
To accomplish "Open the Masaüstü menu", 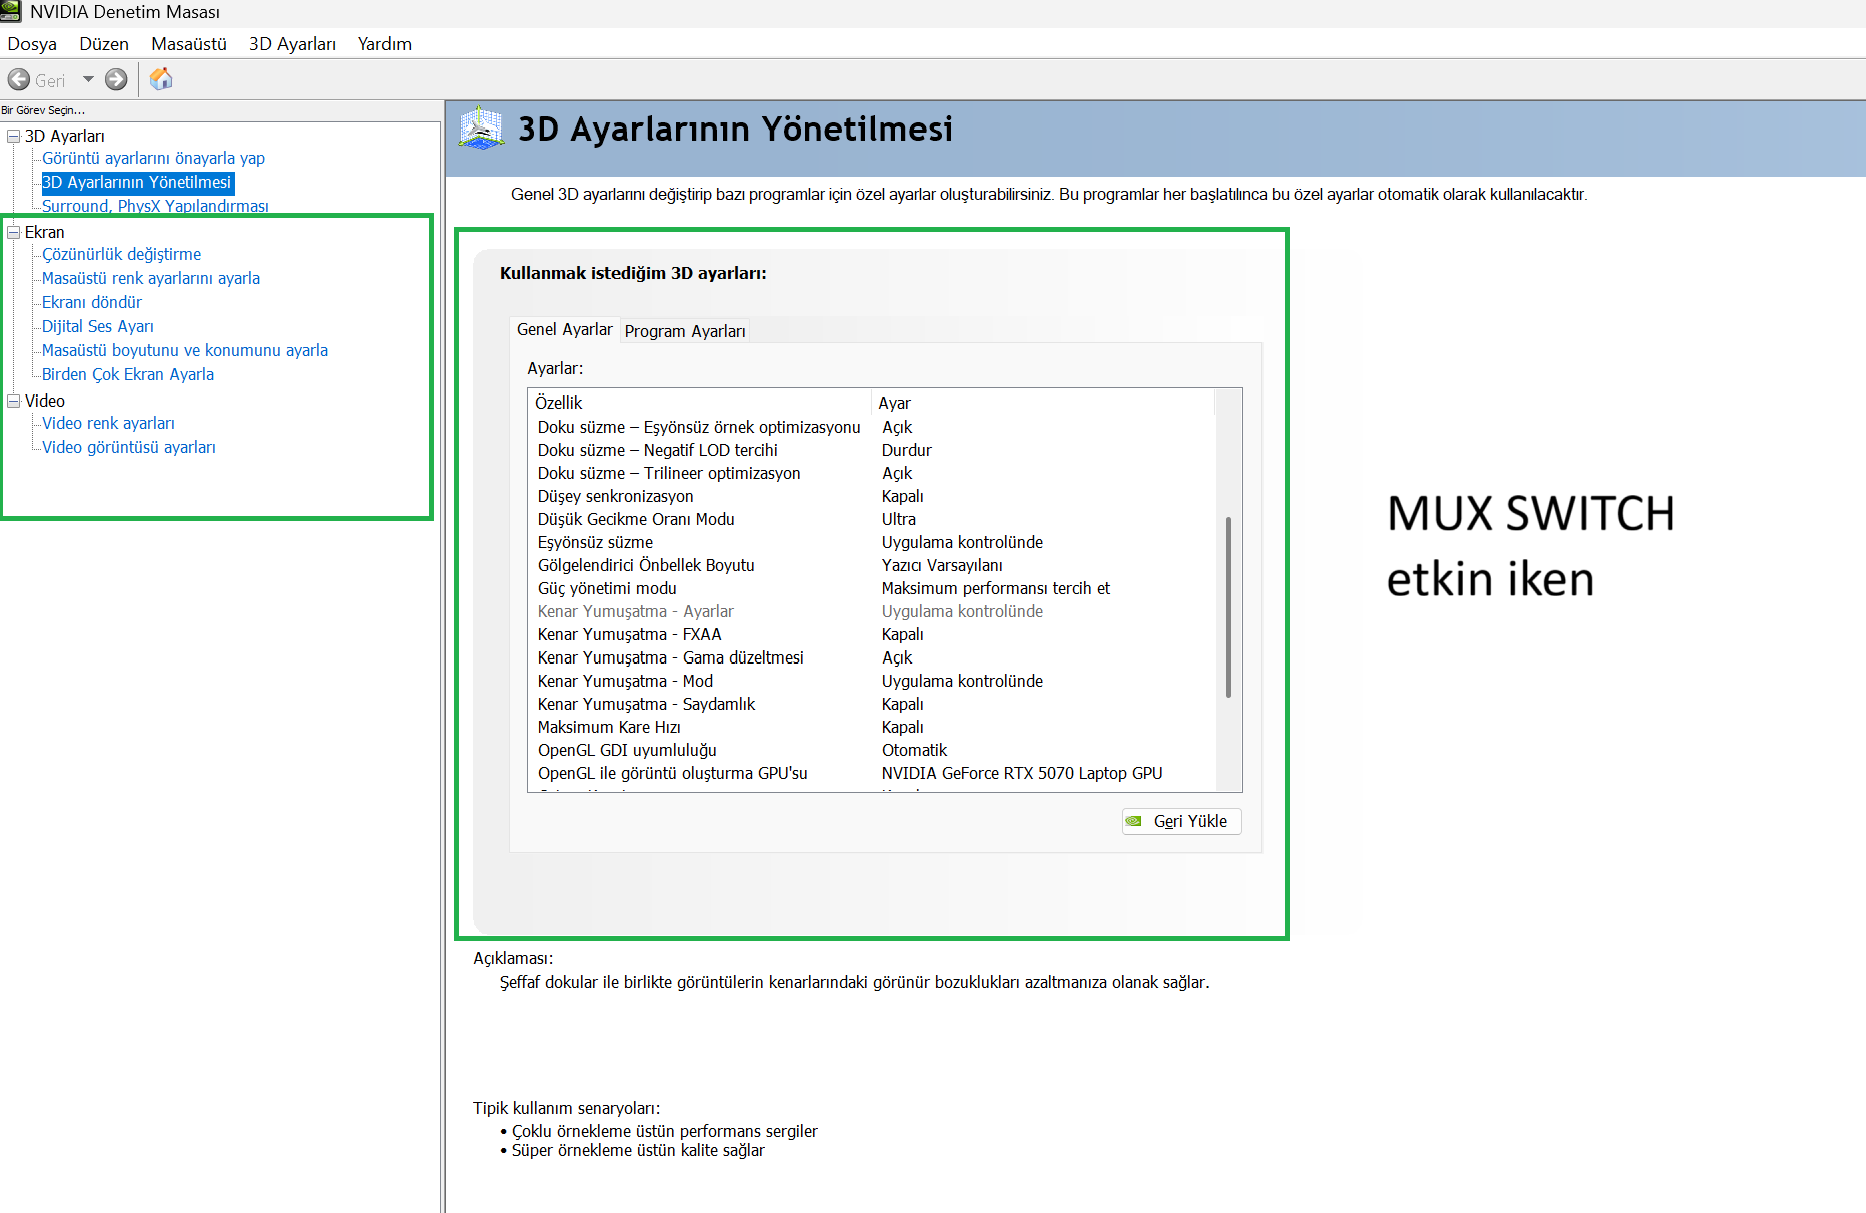I will pos(189,44).
